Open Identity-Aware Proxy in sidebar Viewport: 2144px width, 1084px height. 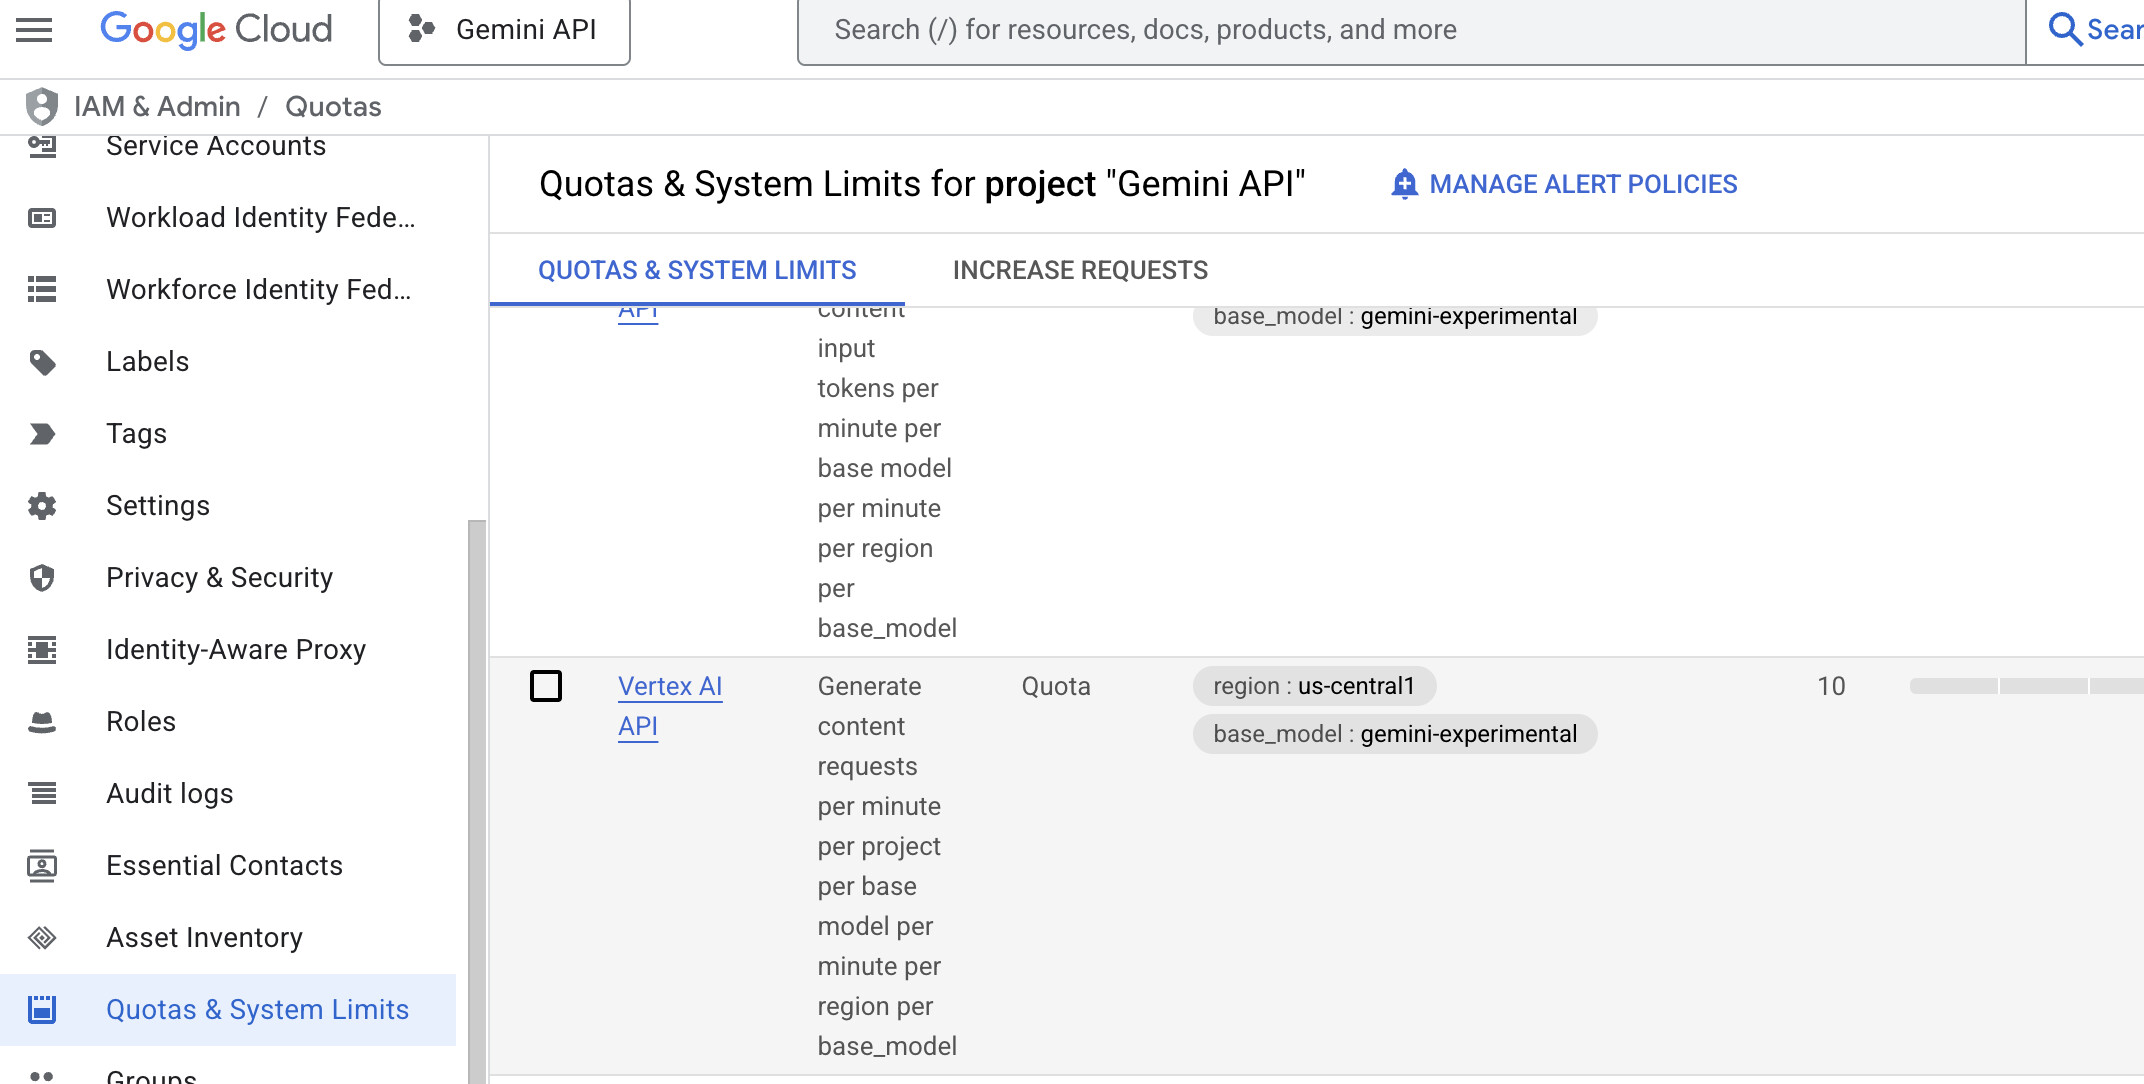tap(236, 650)
